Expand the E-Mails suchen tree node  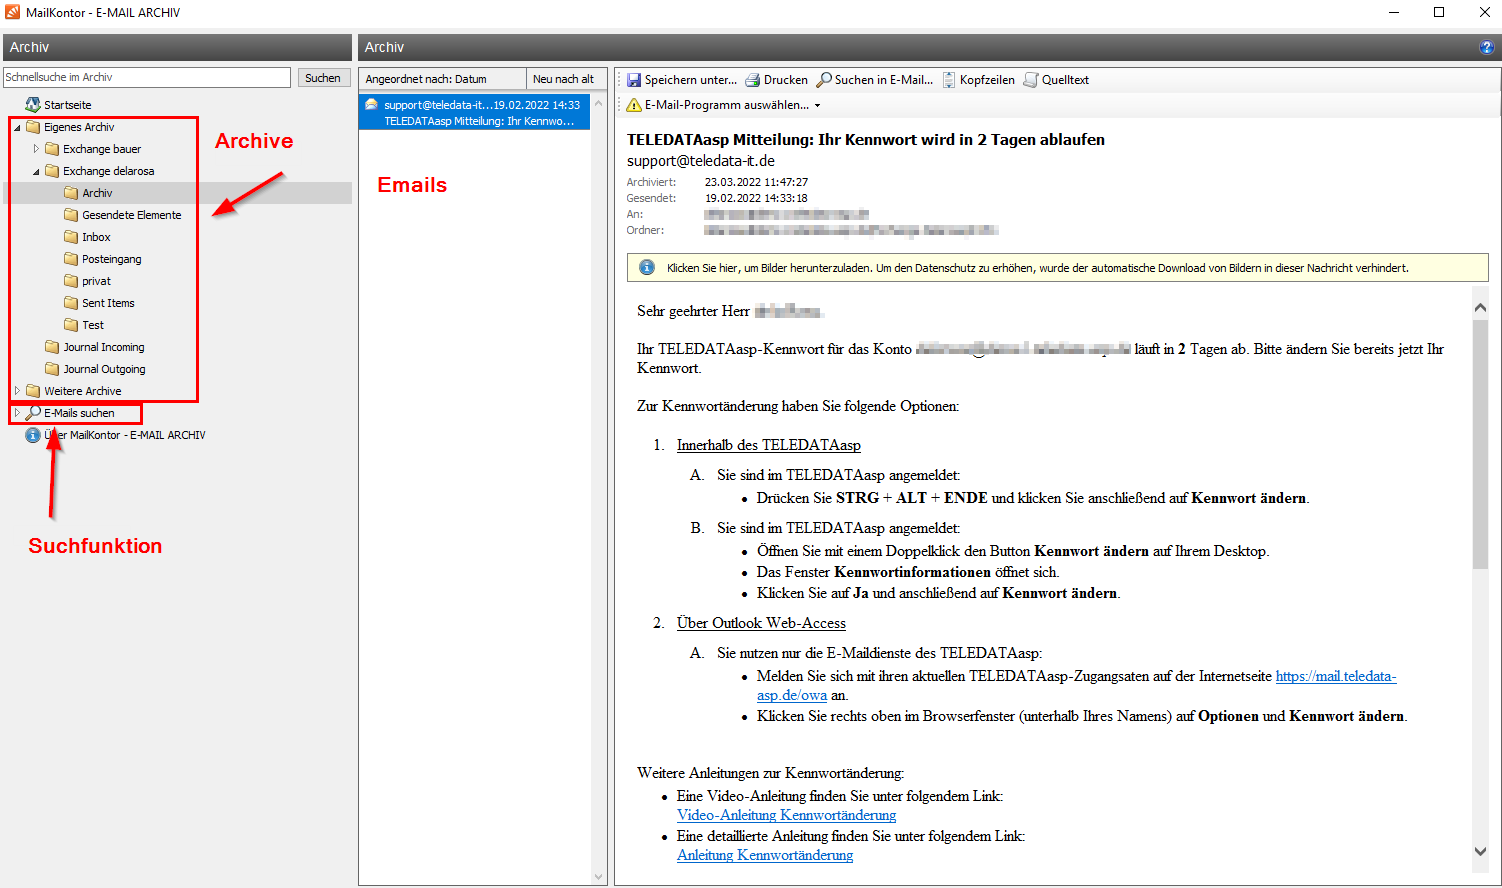point(17,413)
